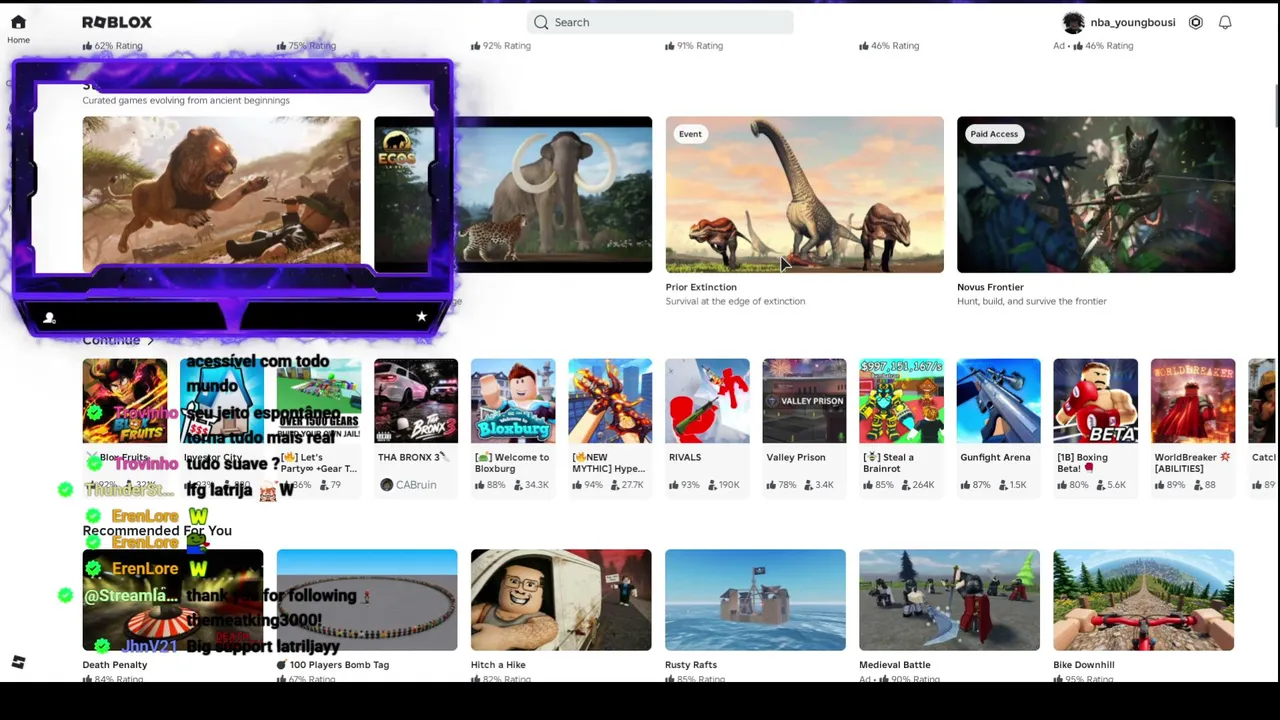Click the Roblox Studio icon in sidebar
The image size is (1280, 720).
point(18,662)
